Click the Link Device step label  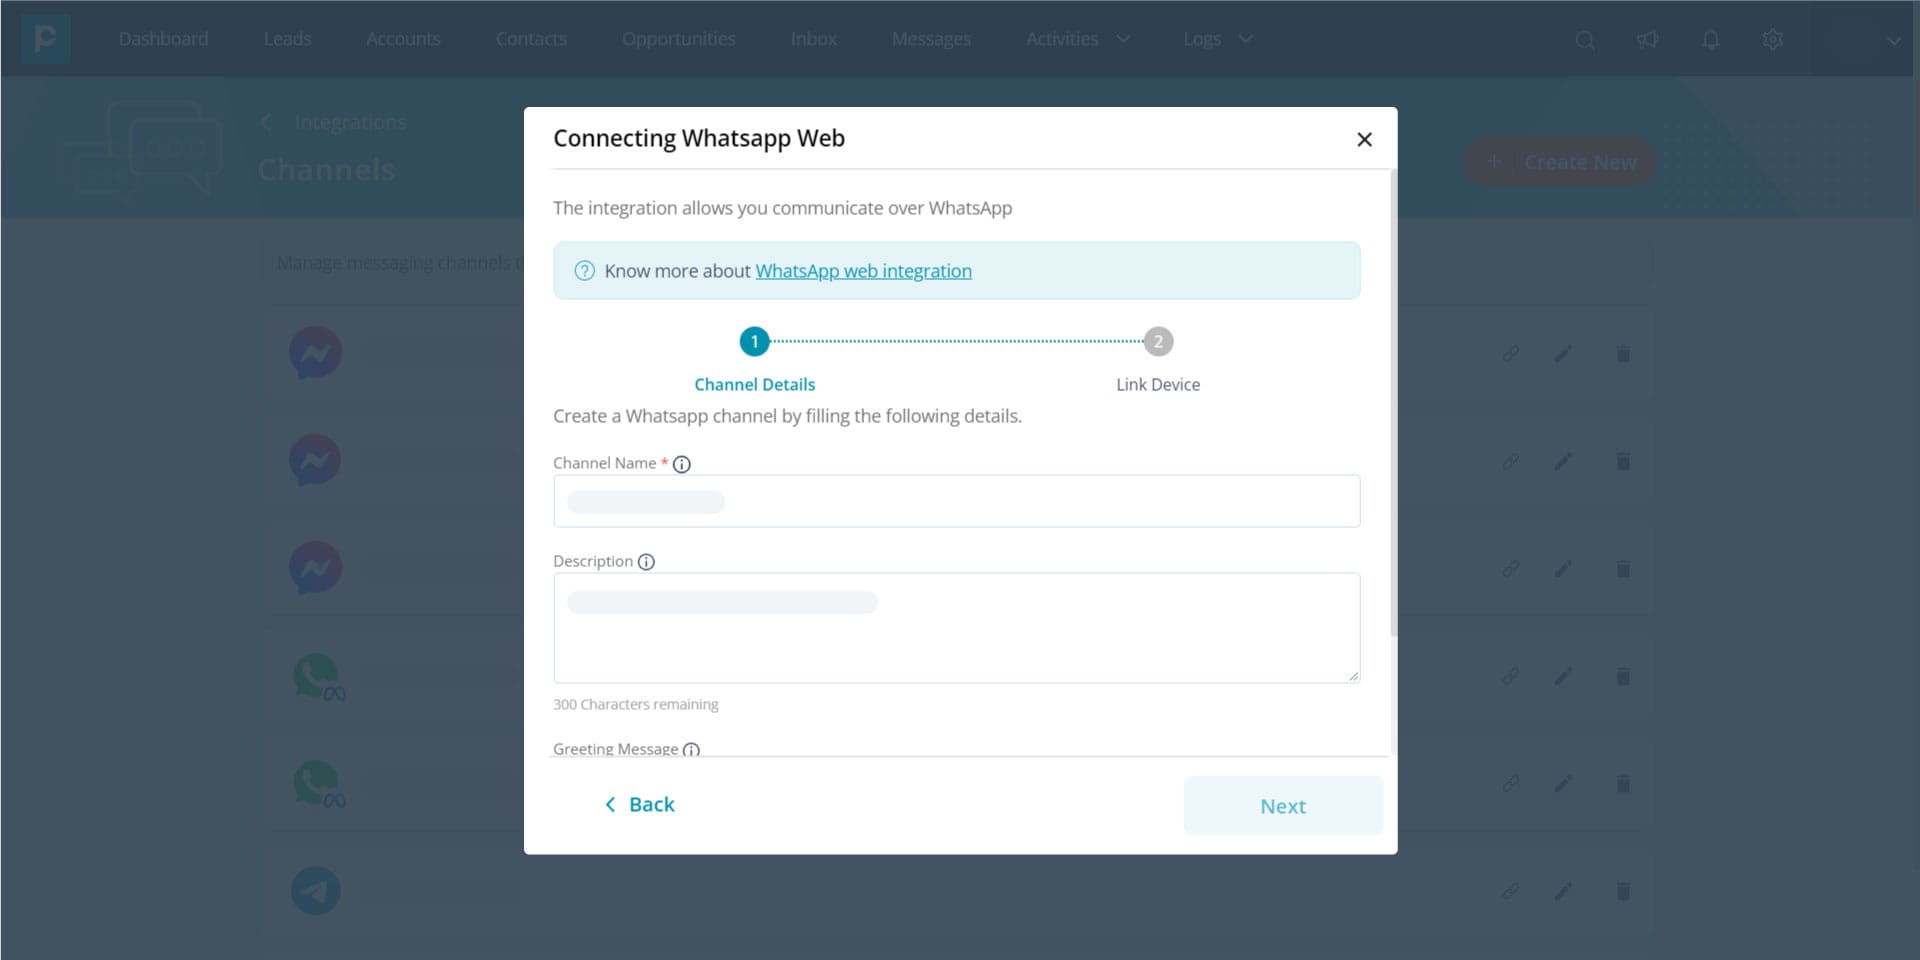coord(1158,385)
